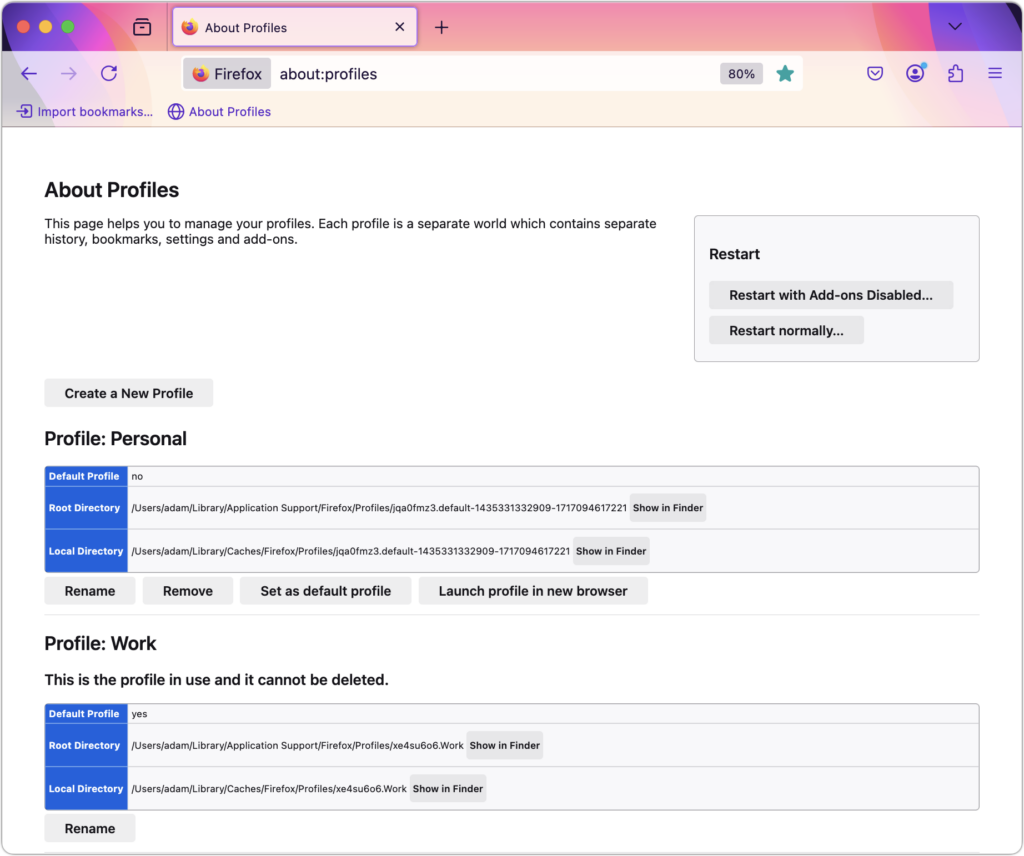The height and width of the screenshot is (856, 1024).
Task: Click Import bookmarks in the bookmarks bar
Action: coord(84,112)
